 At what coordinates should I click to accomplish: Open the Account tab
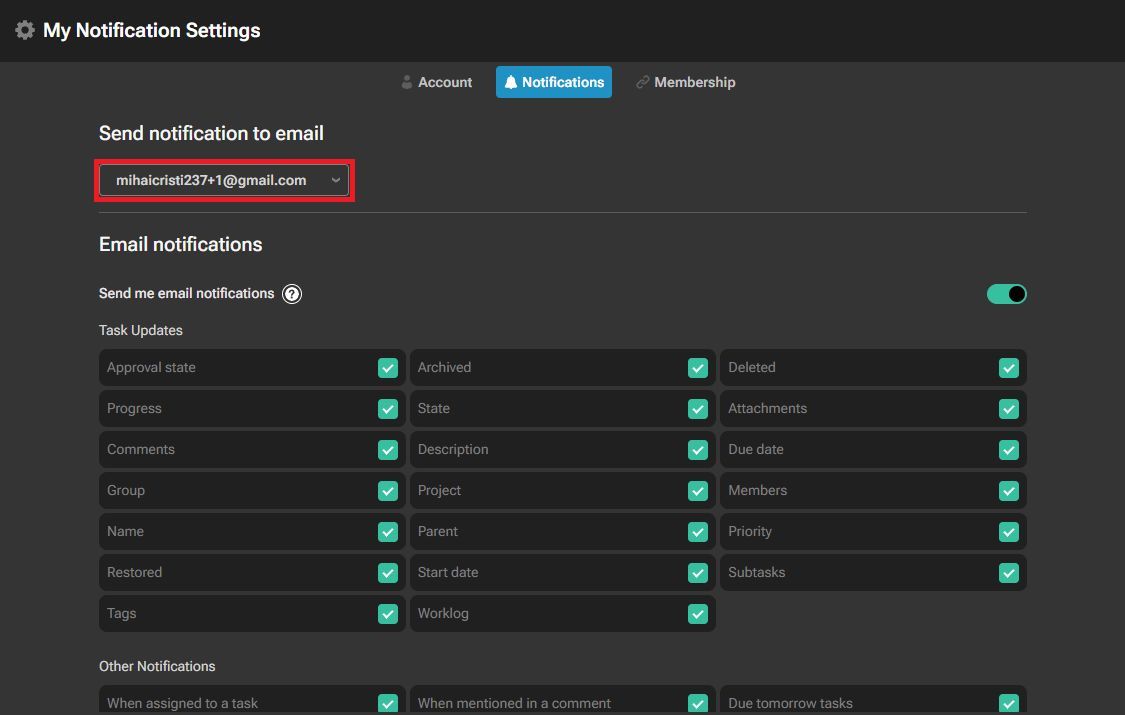pos(436,82)
